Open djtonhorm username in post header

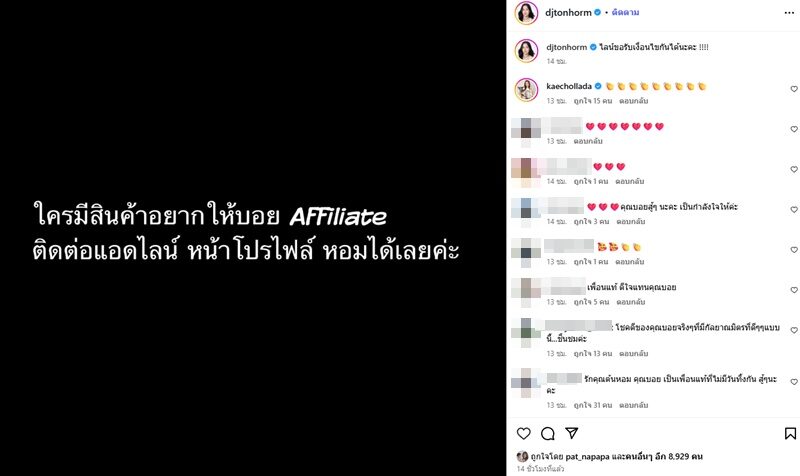pos(568,12)
